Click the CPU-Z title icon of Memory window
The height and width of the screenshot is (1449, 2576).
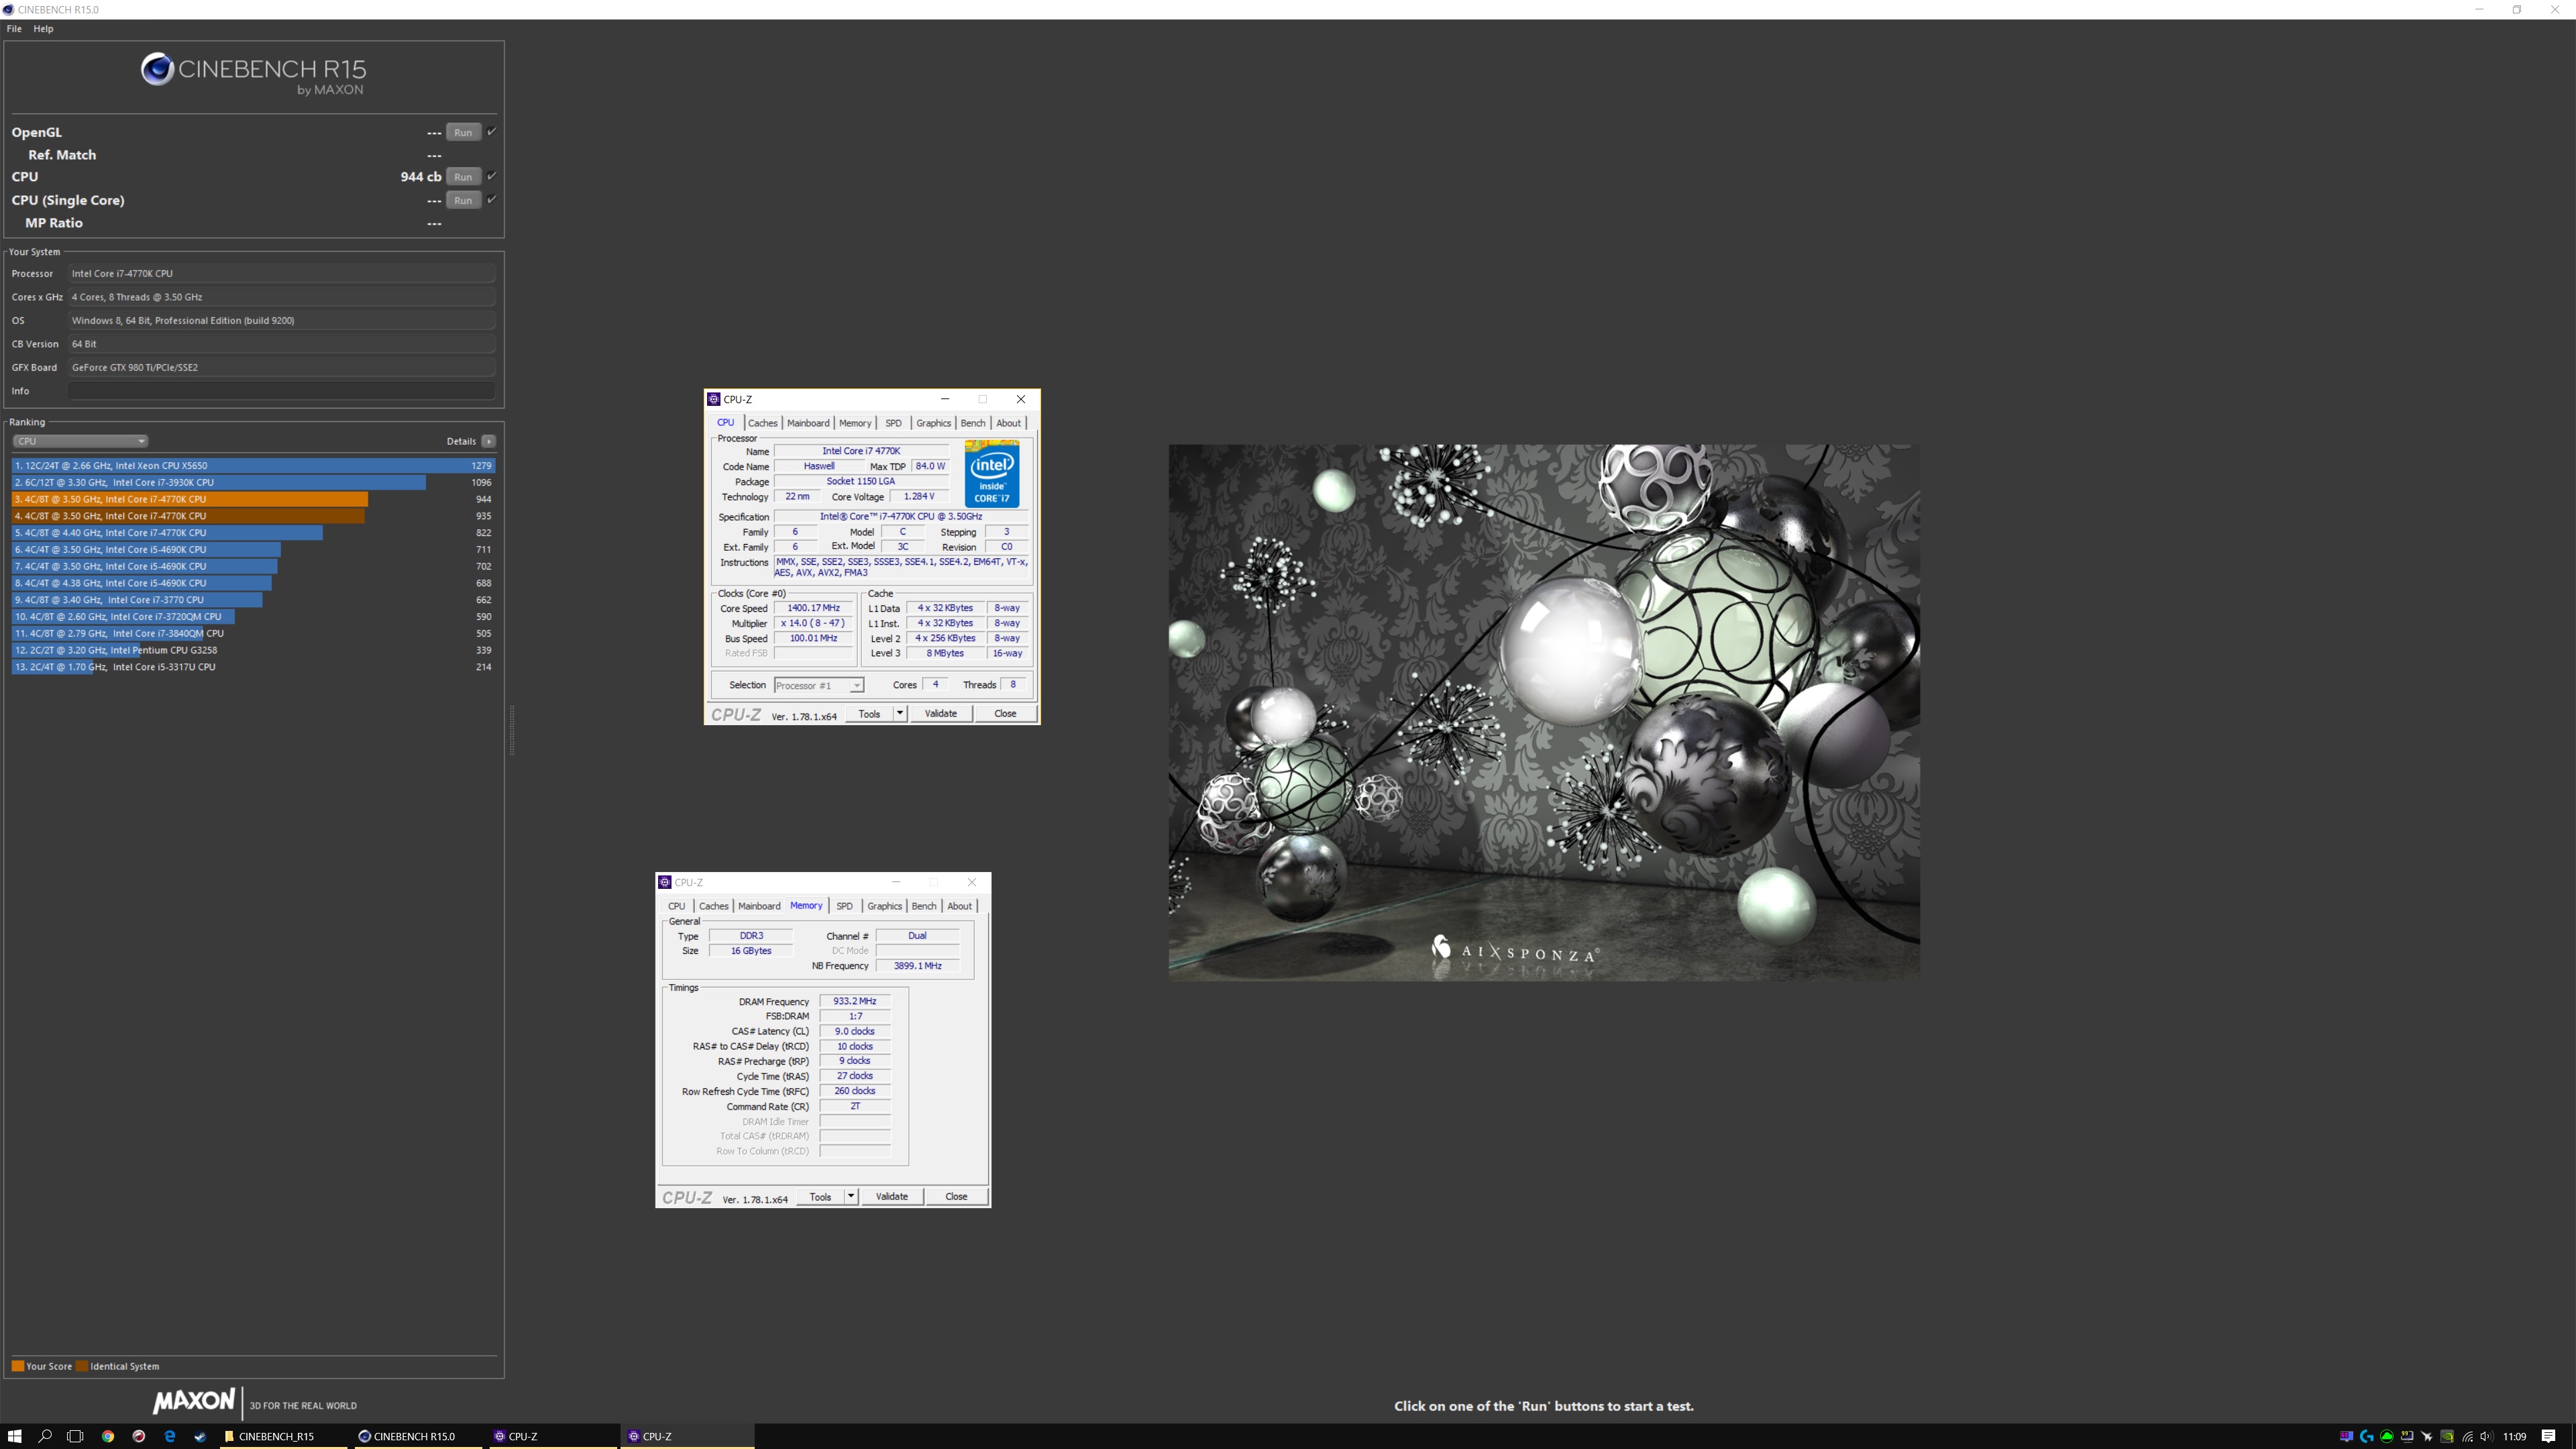665,882
